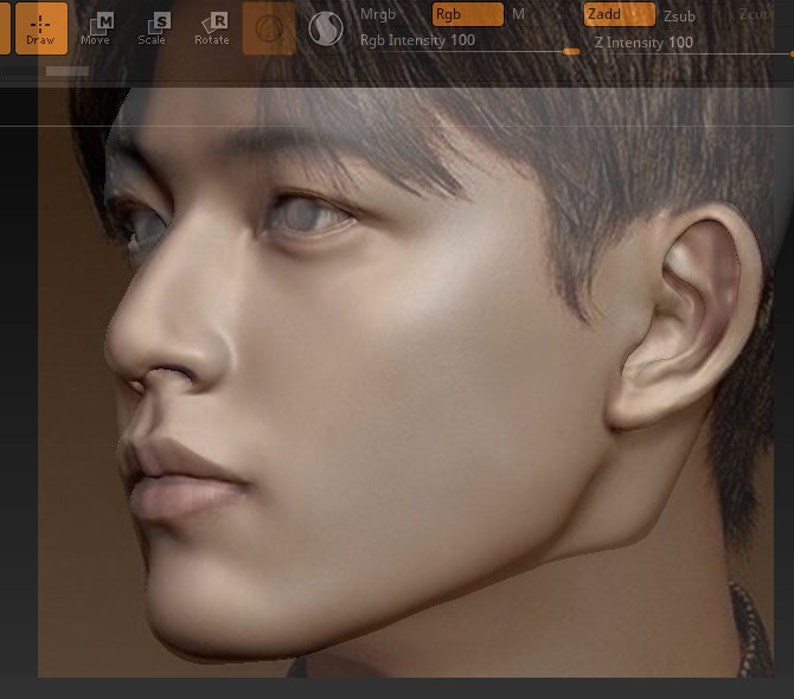Image resolution: width=794 pixels, height=699 pixels.
Task: Click the Rgb Intensity orange slider handle
Action: (x=571, y=52)
